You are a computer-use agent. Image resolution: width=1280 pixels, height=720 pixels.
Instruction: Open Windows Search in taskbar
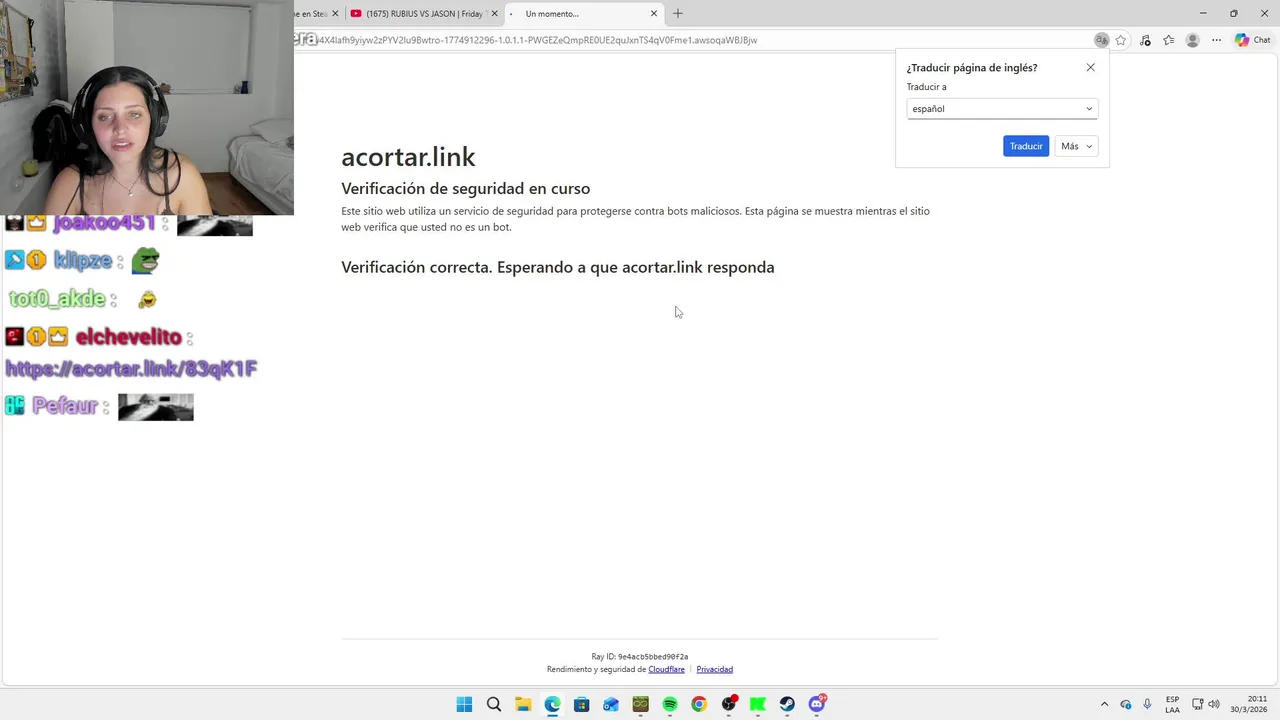(494, 704)
